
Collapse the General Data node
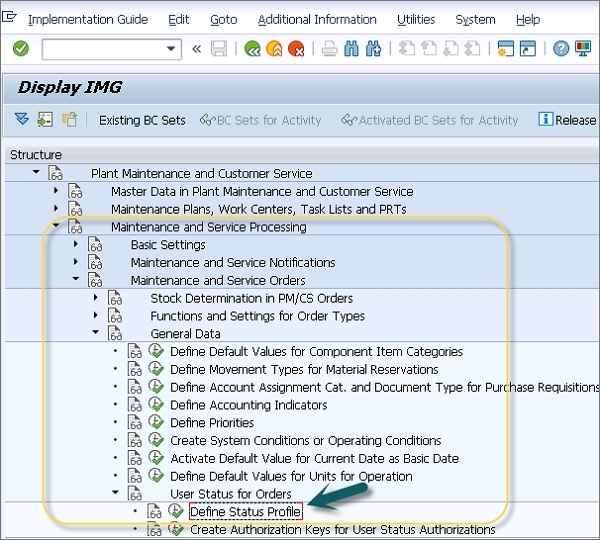pos(95,332)
